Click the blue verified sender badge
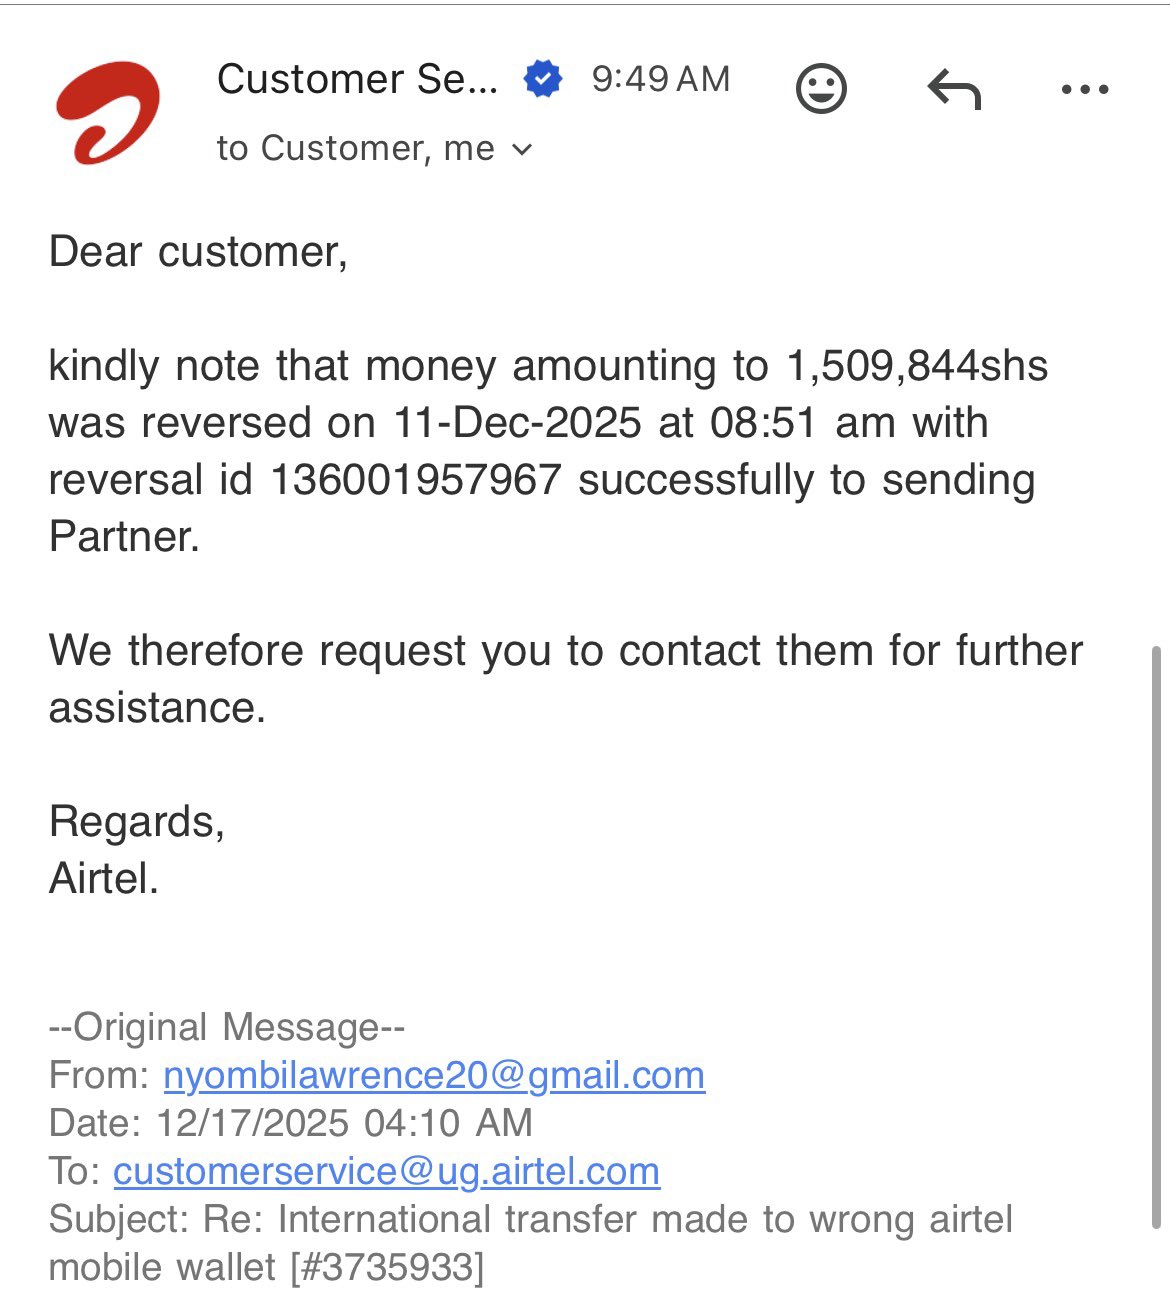Screen dimensions: 1170x1303 [543, 79]
